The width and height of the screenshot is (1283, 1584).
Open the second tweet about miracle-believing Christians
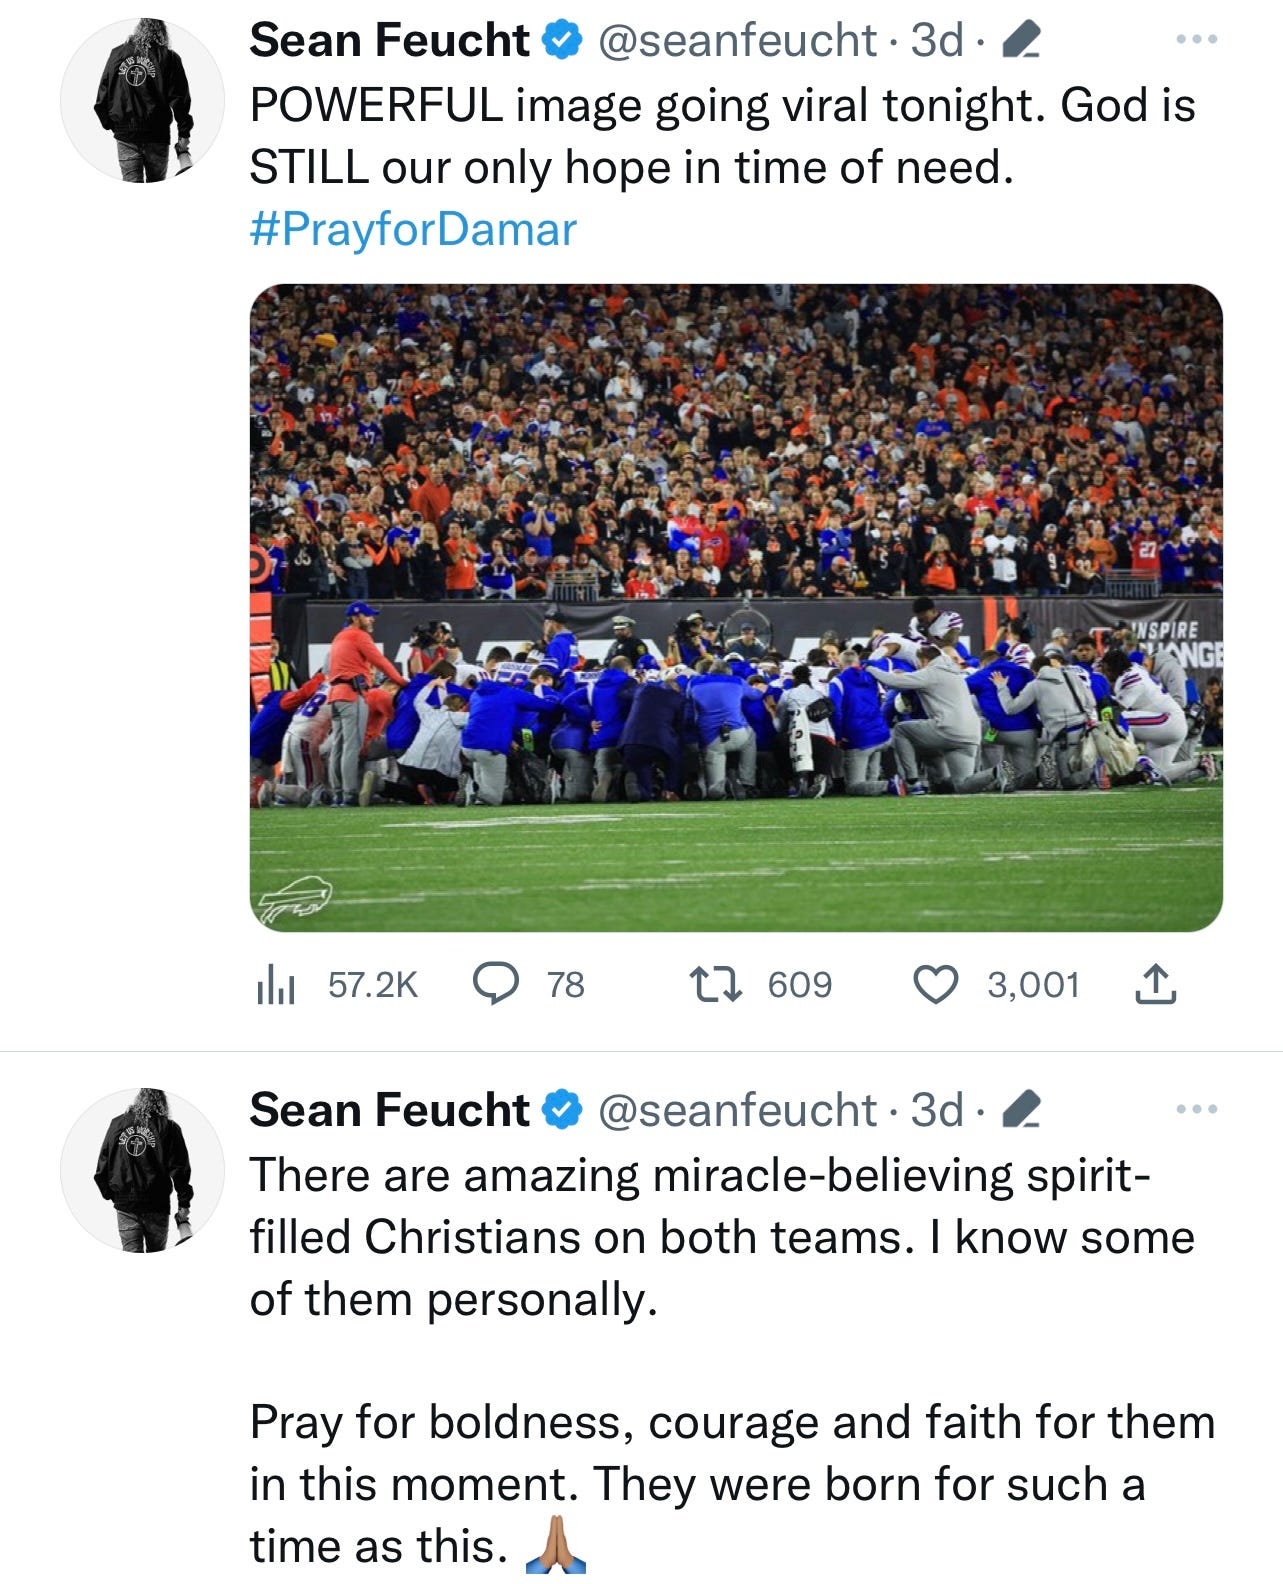point(732,1360)
